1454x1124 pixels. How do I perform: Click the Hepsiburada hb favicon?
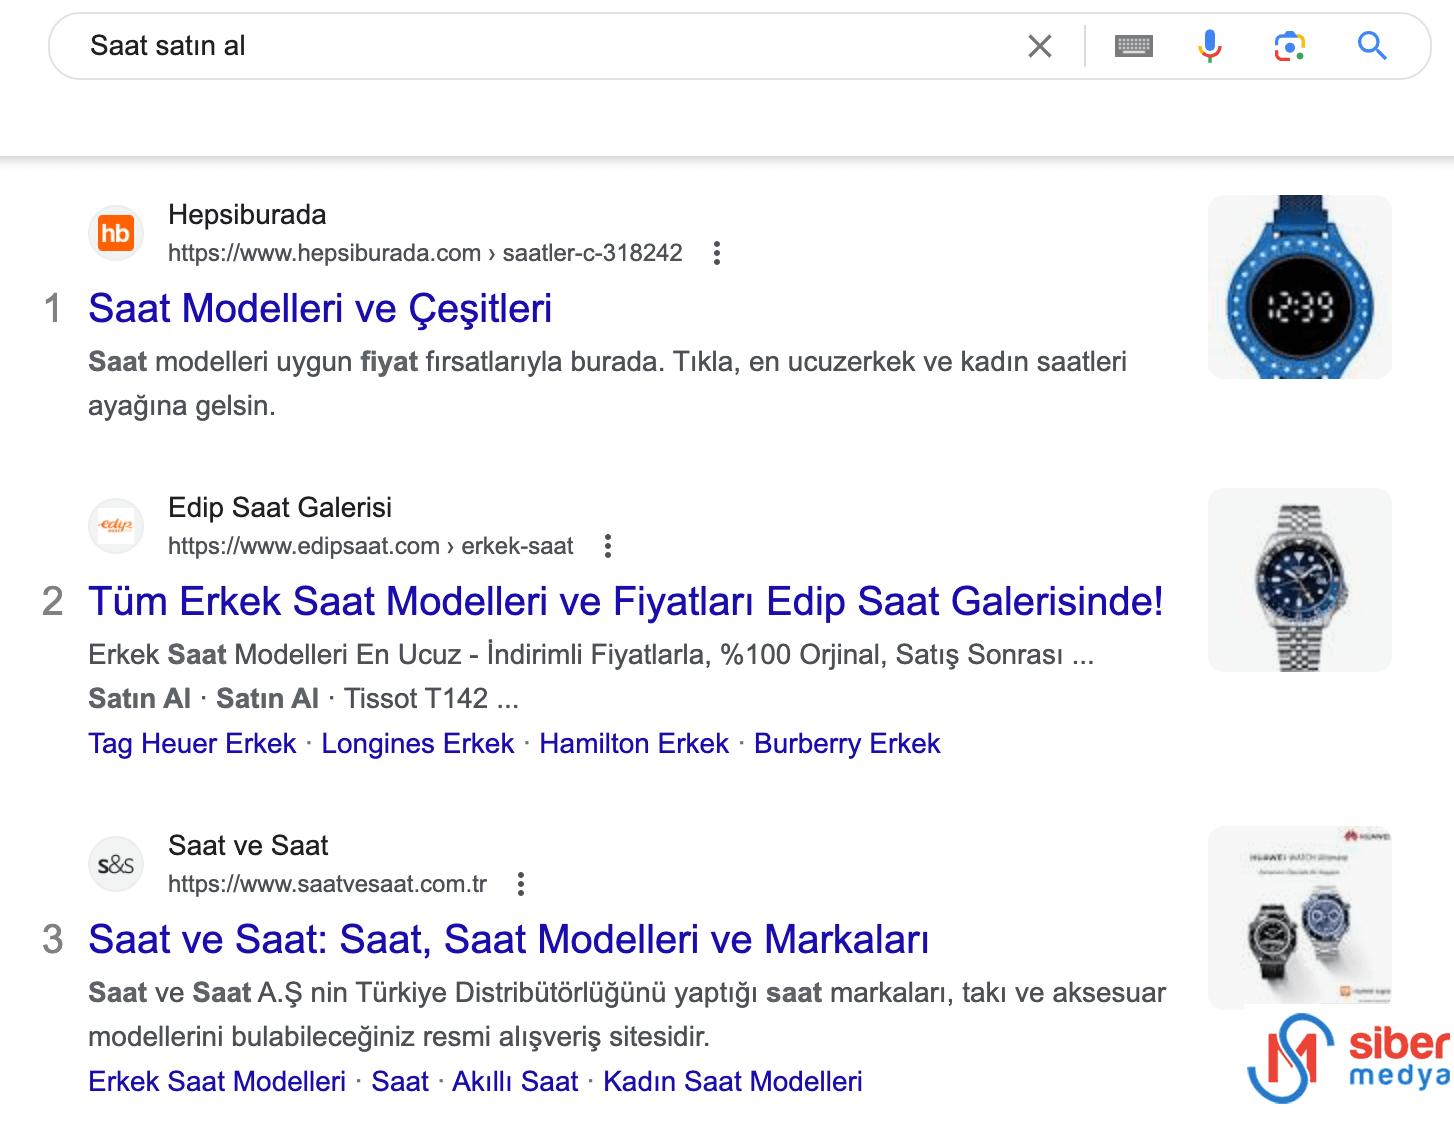[116, 233]
